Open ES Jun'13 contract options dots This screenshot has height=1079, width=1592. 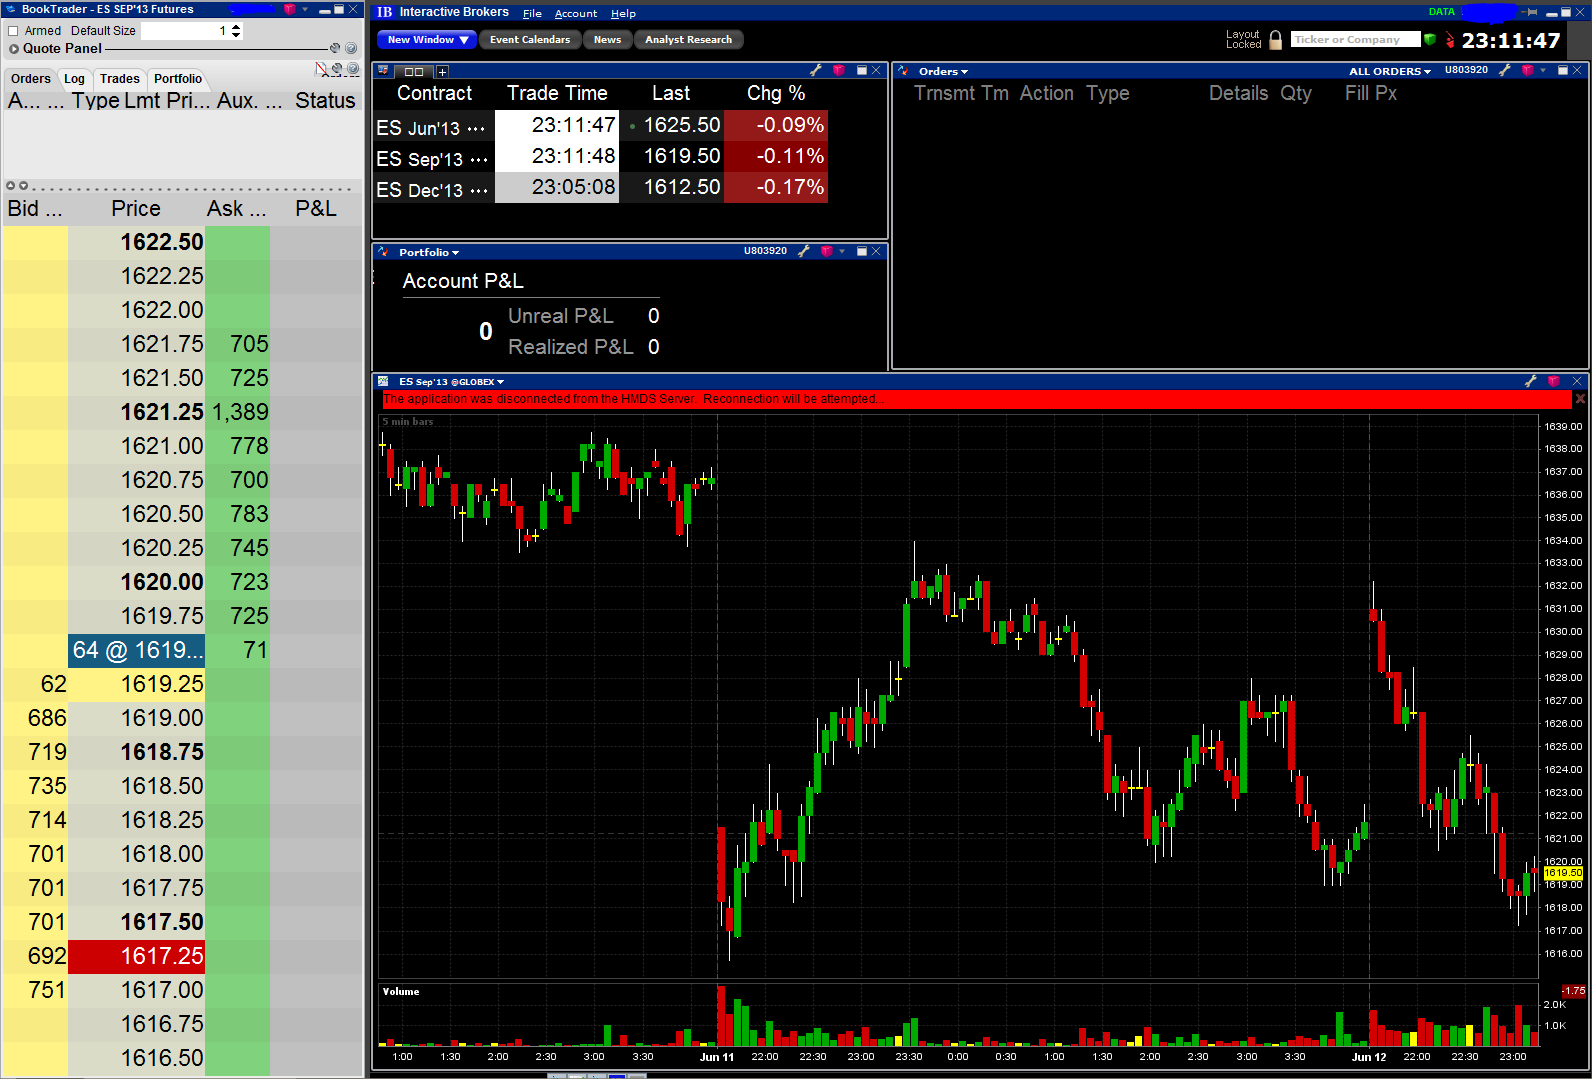(x=476, y=129)
